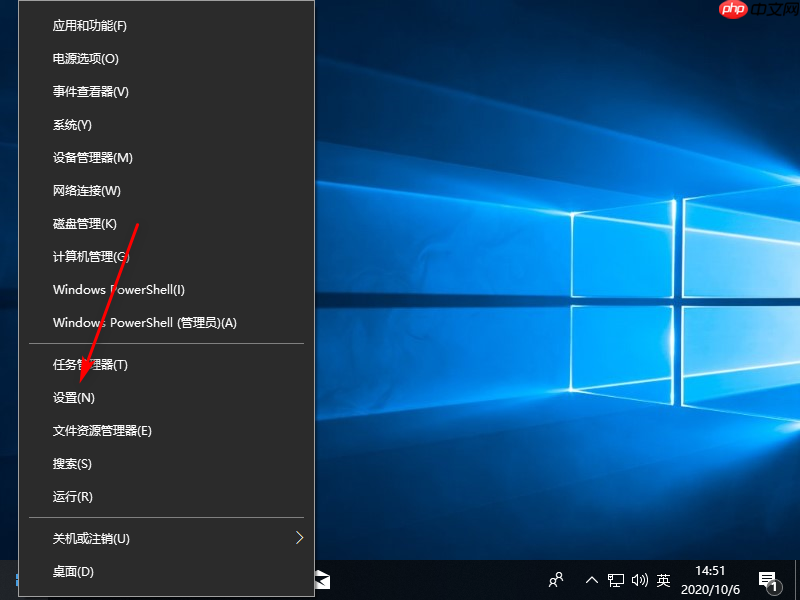800x600 pixels.
Task: Open 设置 from the context menu
Action: (x=74, y=397)
